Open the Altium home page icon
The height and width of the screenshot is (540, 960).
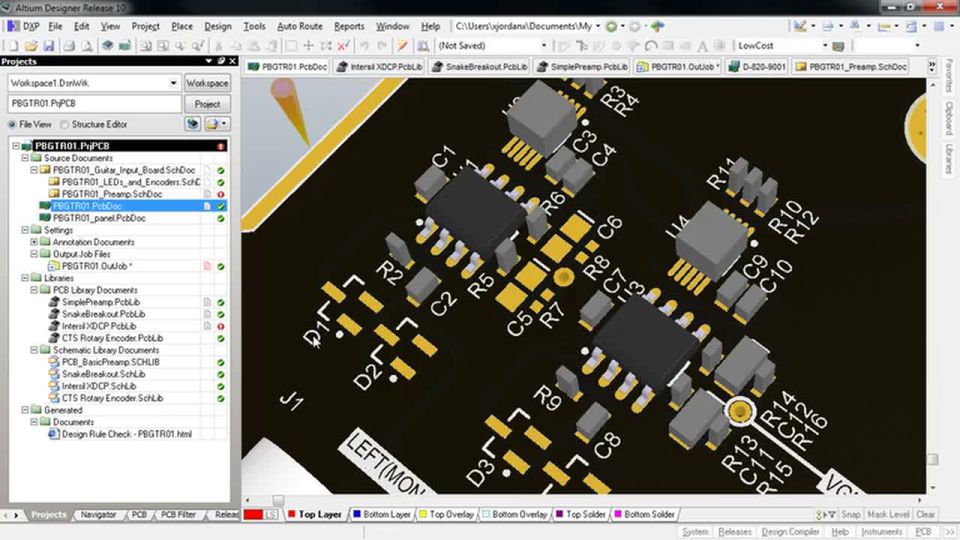[657, 26]
